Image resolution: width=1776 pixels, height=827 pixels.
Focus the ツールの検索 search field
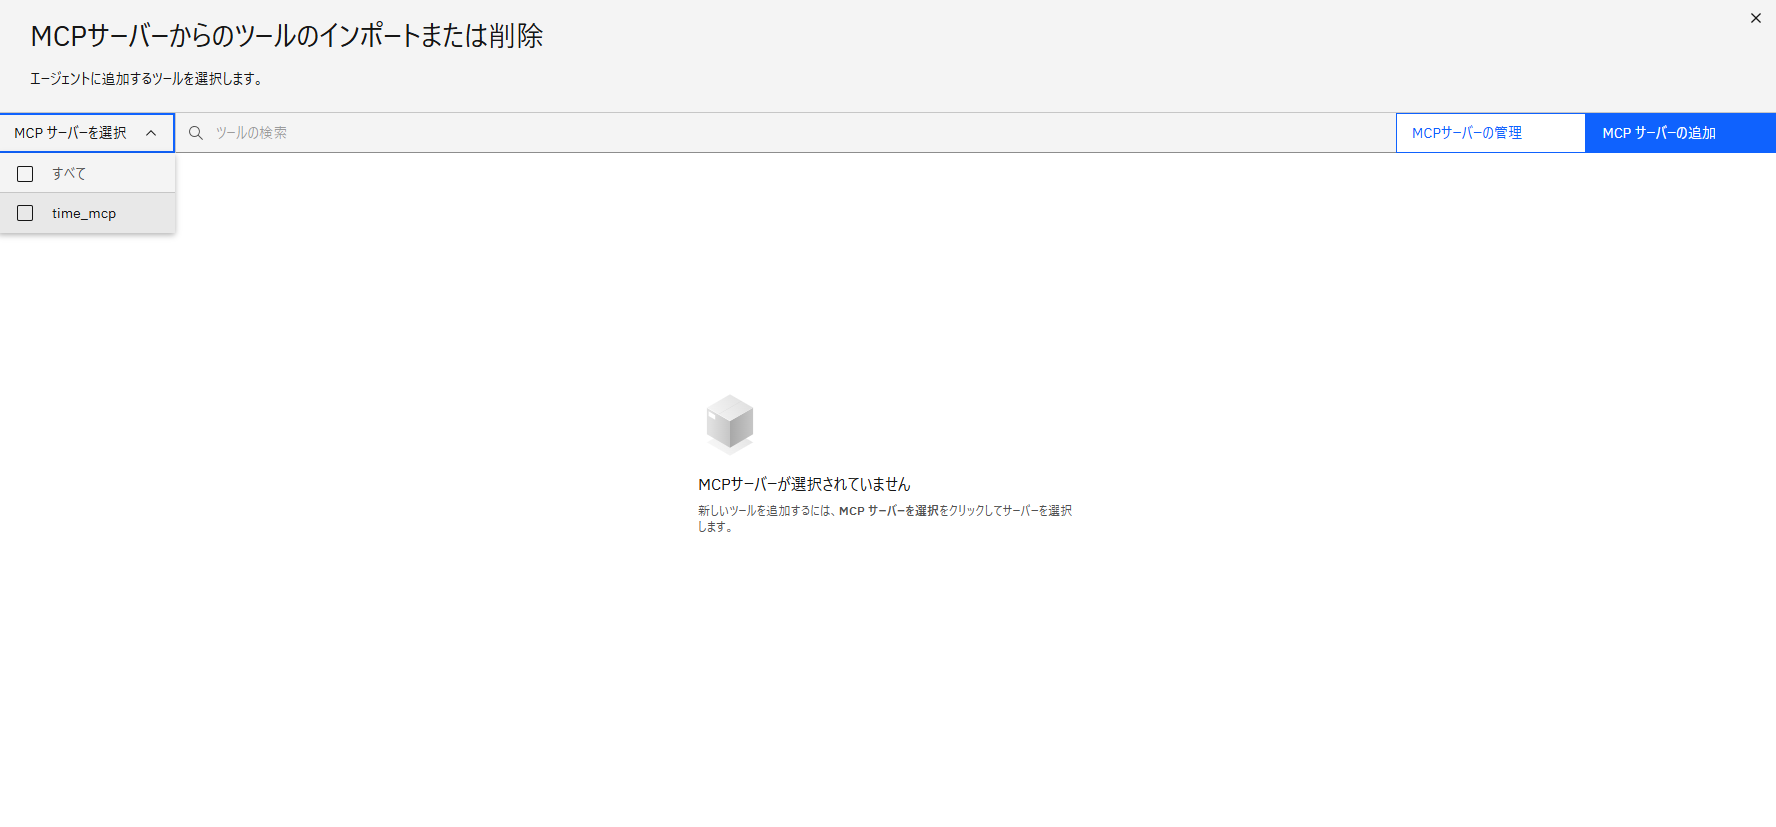point(780,133)
